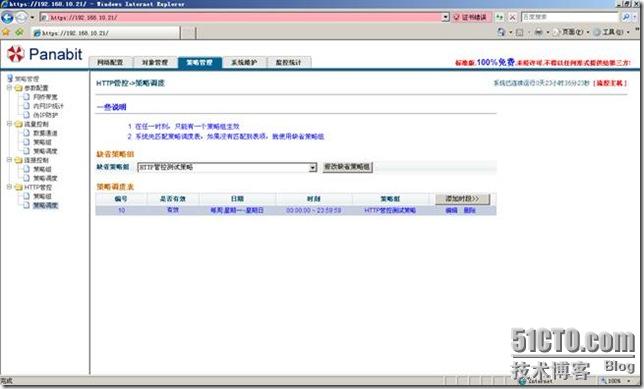Open 策略调度 under 流量控制
The image size is (644, 389).
[45, 151]
